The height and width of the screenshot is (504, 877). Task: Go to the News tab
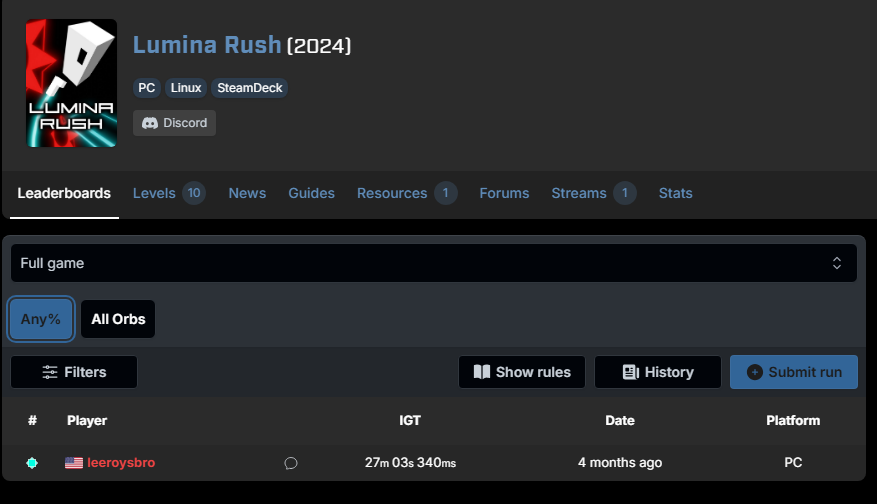coord(247,194)
